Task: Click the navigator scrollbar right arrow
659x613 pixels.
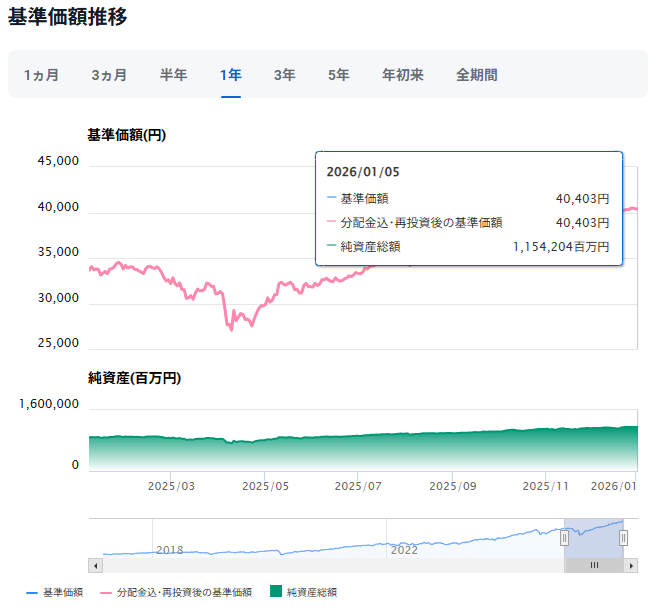Action: (x=631, y=565)
